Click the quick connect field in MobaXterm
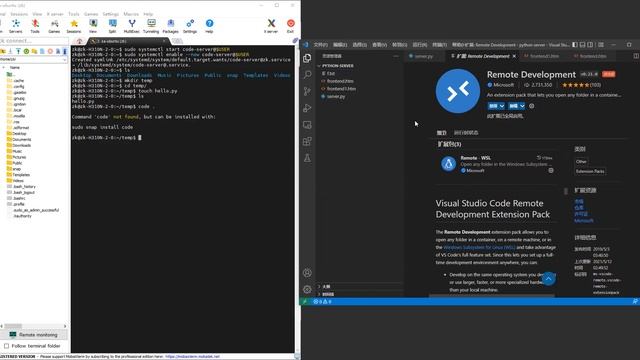 (x=34, y=41)
